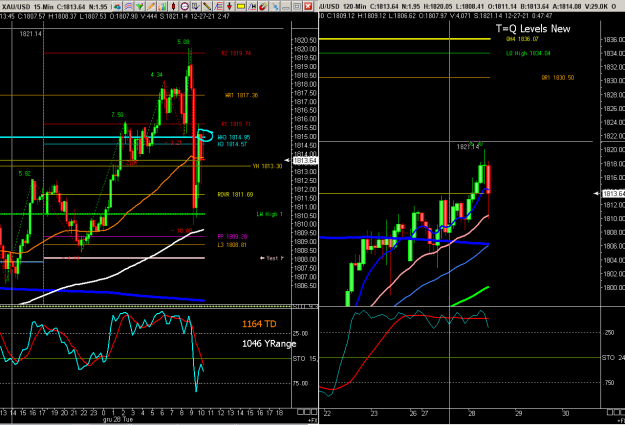Image resolution: width=625 pixels, height=425 pixels.
Task: Click the green funnel filter icon
Action: click(x=140, y=6)
